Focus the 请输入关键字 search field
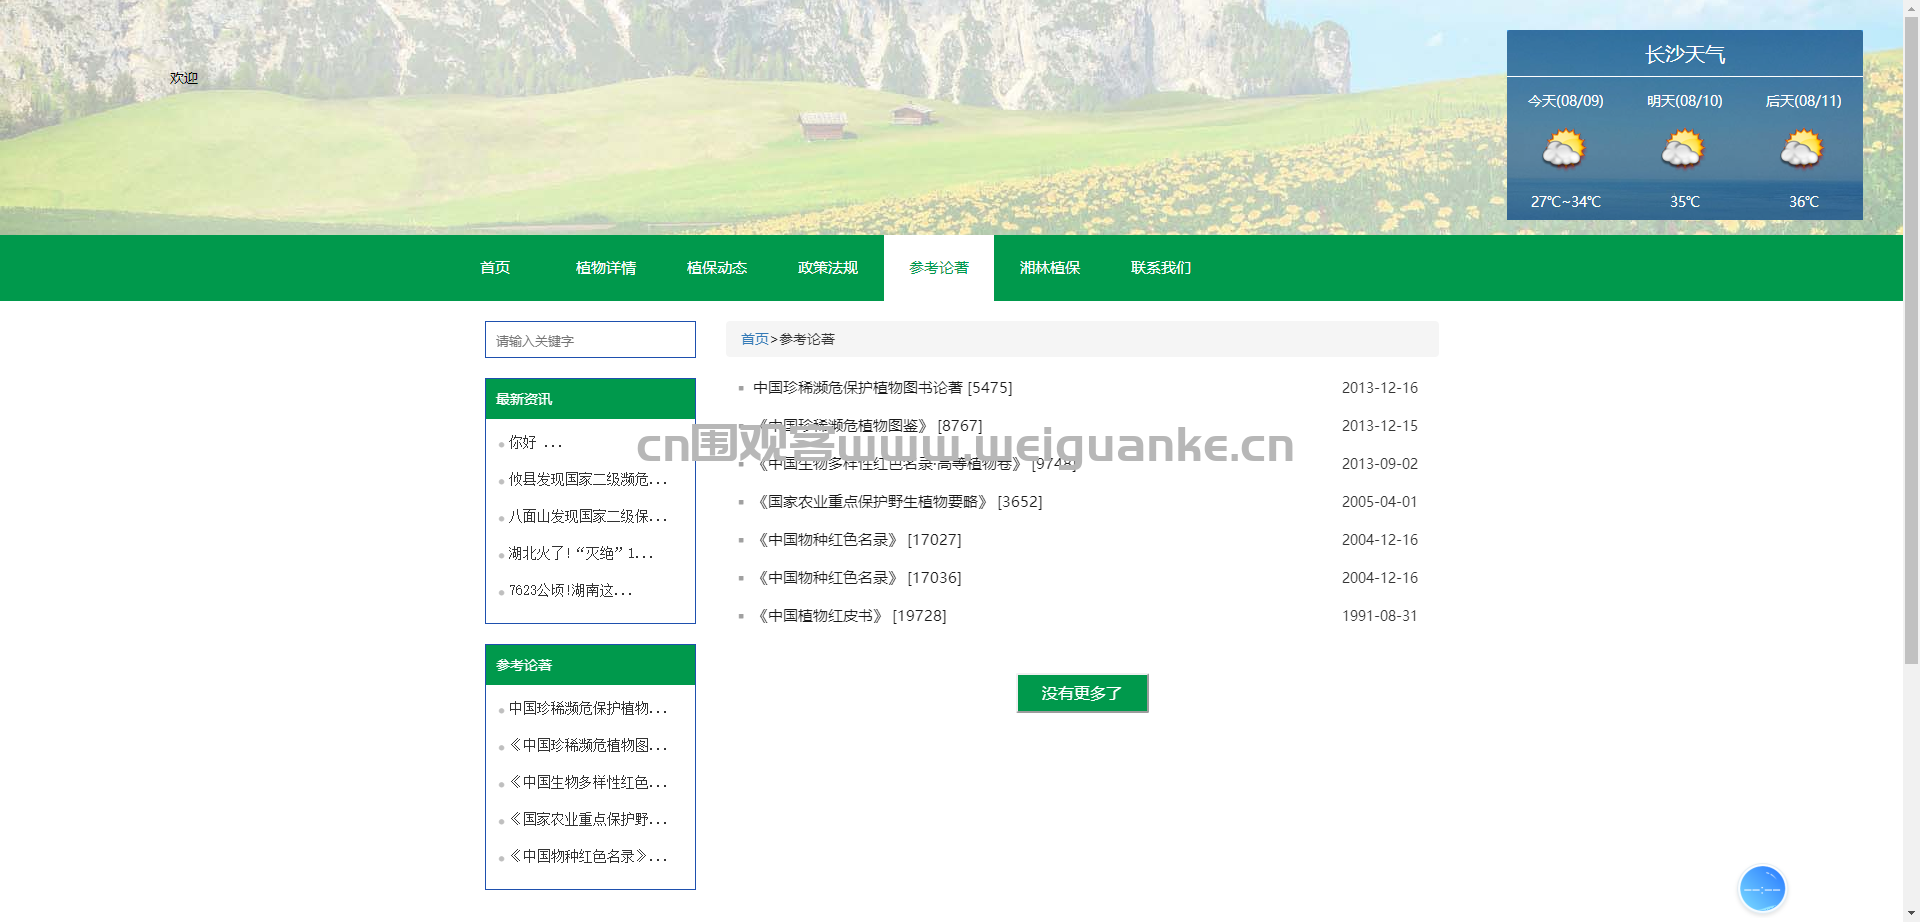This screenshot has height=922, width=1920. pyautogui.click(x=590, y=340)
